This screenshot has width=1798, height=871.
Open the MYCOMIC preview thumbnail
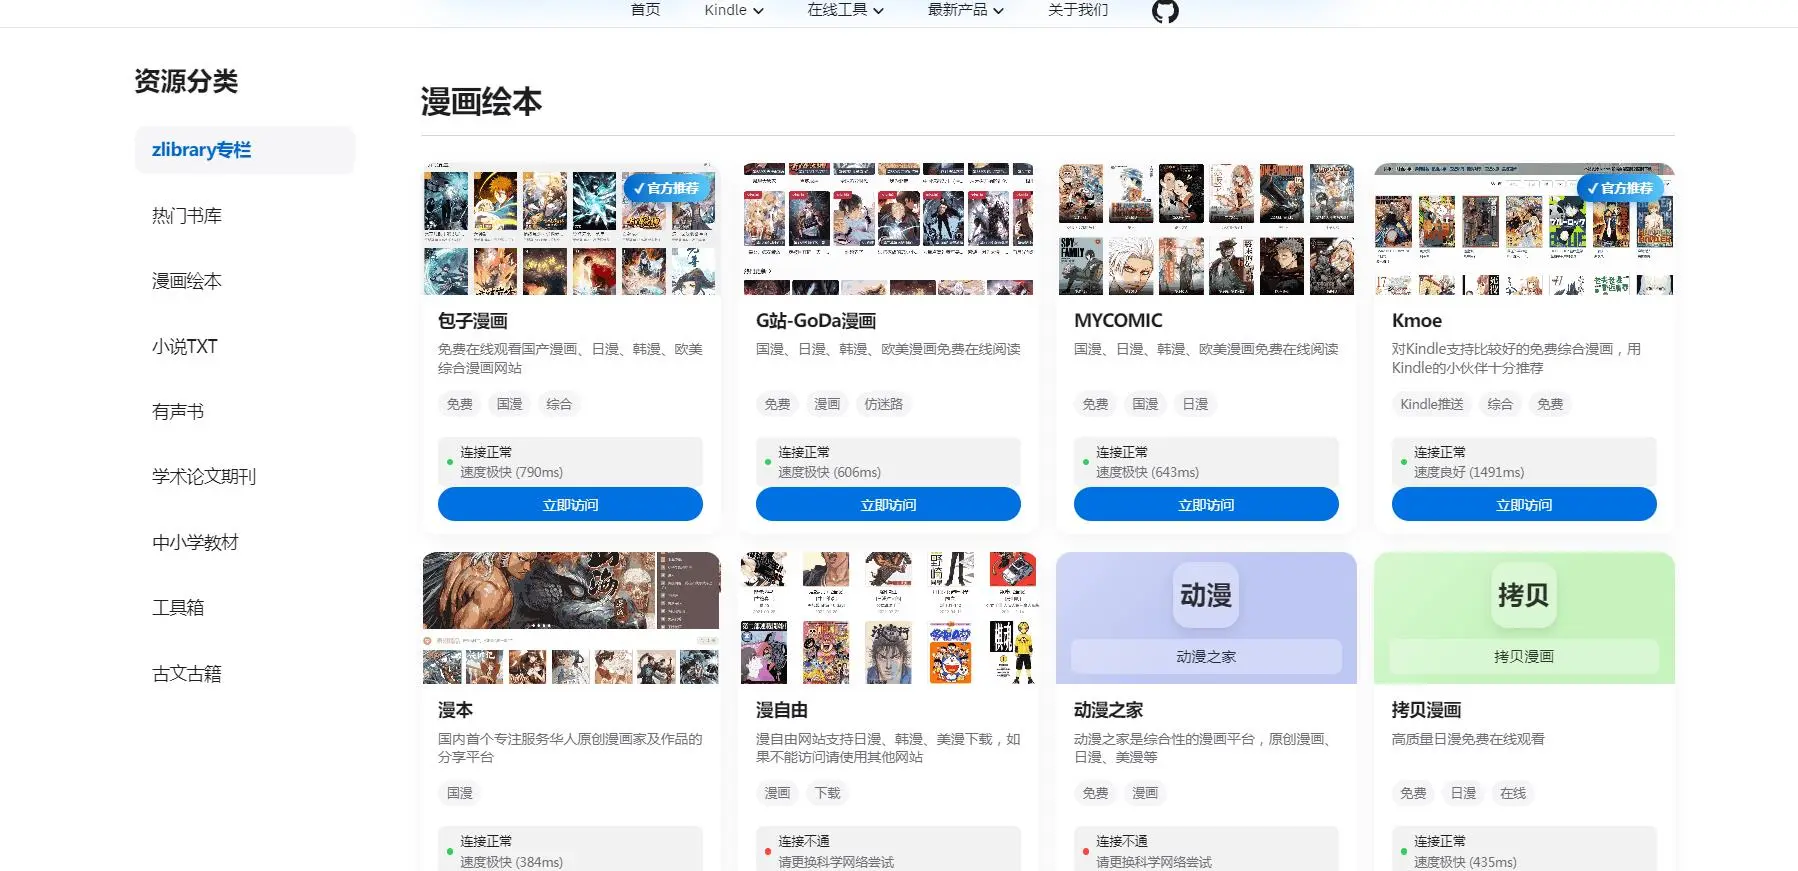(x=1206, y=229)
